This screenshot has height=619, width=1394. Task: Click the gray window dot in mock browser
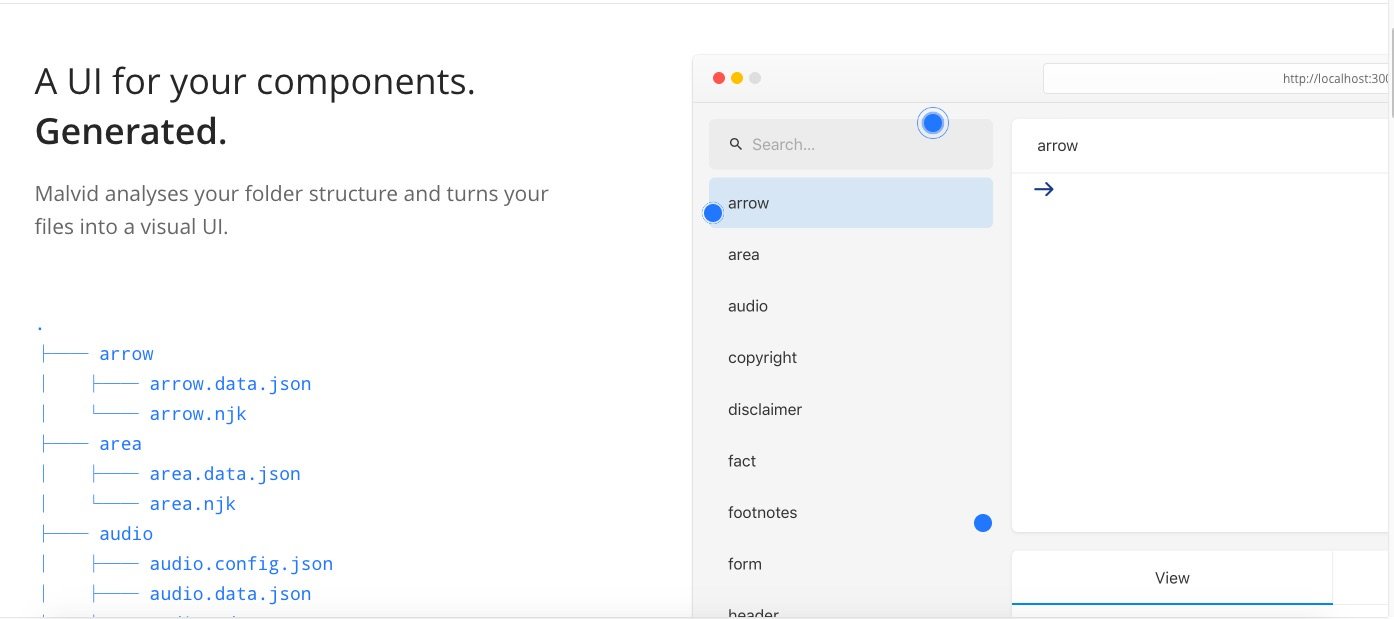[x=755, y=78]
